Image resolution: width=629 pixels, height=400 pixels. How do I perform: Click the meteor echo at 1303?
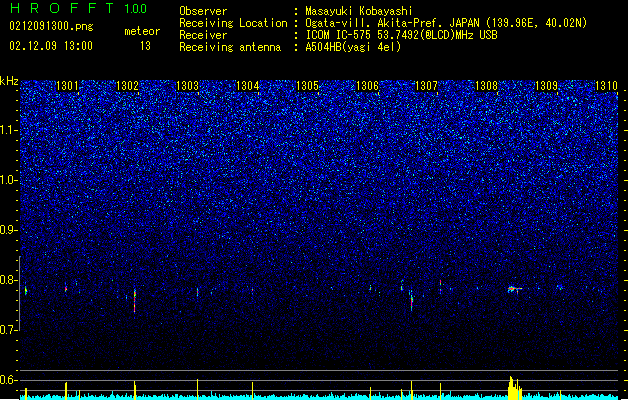coord(197,292)
